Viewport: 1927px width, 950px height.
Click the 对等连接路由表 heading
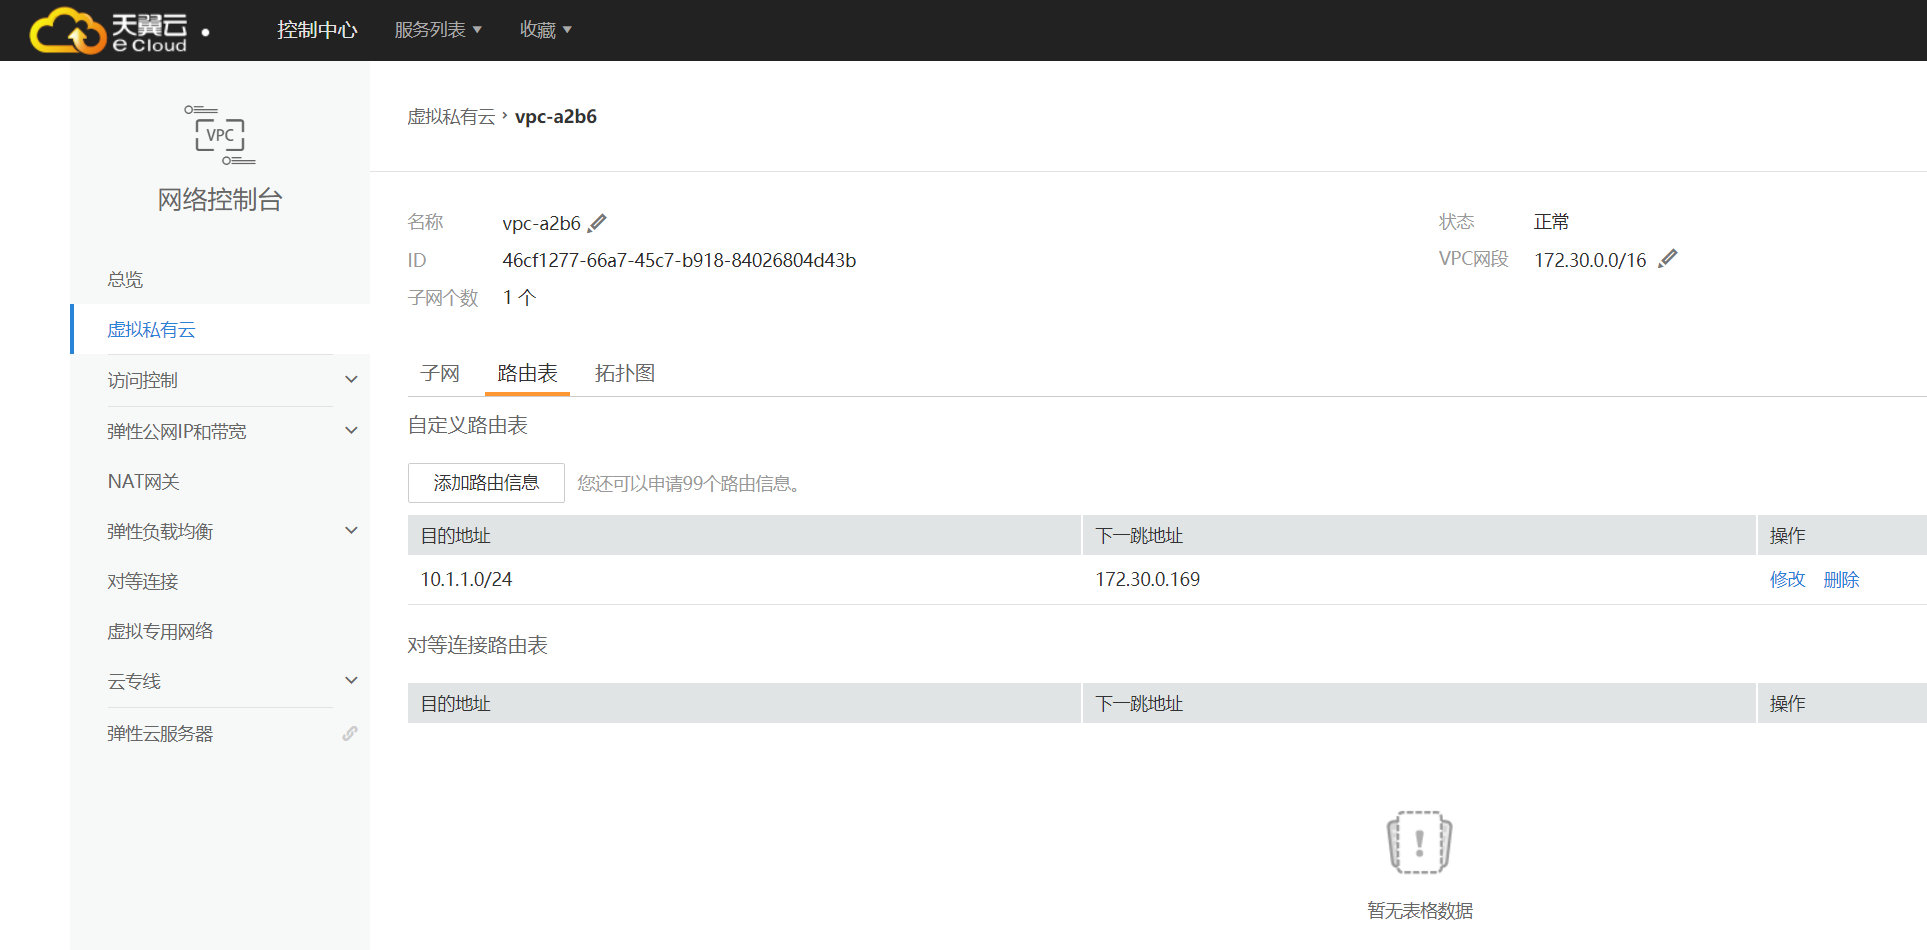tap(477, 645)
